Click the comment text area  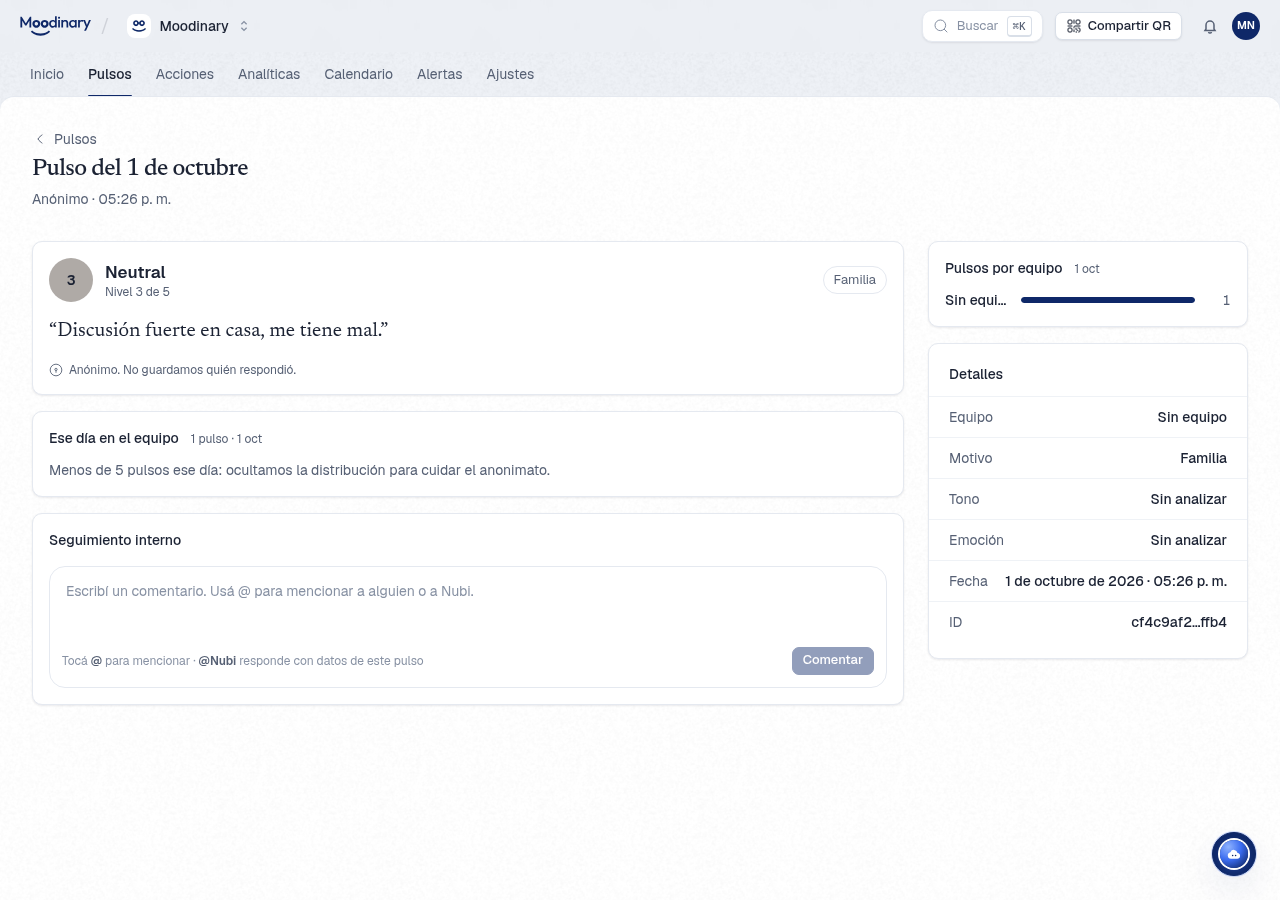tap(468, 606)
